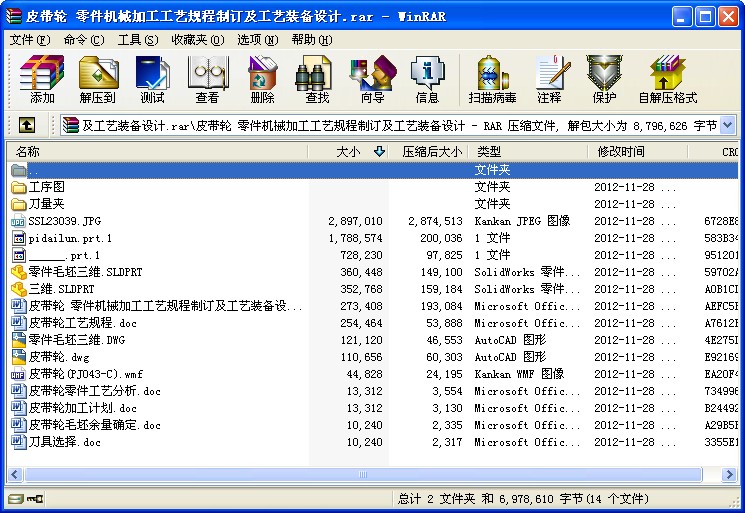Select 皮带轮工艺规程.doc document
This screenshot has height=513, width=745.
(74, 323)
